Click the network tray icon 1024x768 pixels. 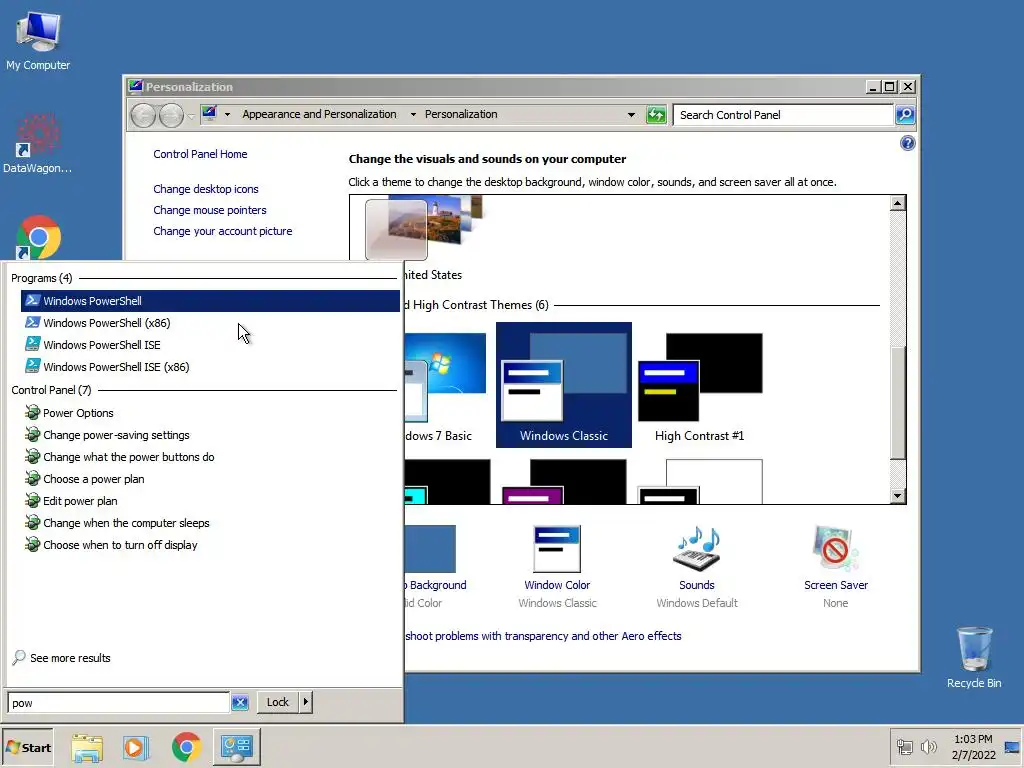[x=904, y=747]
